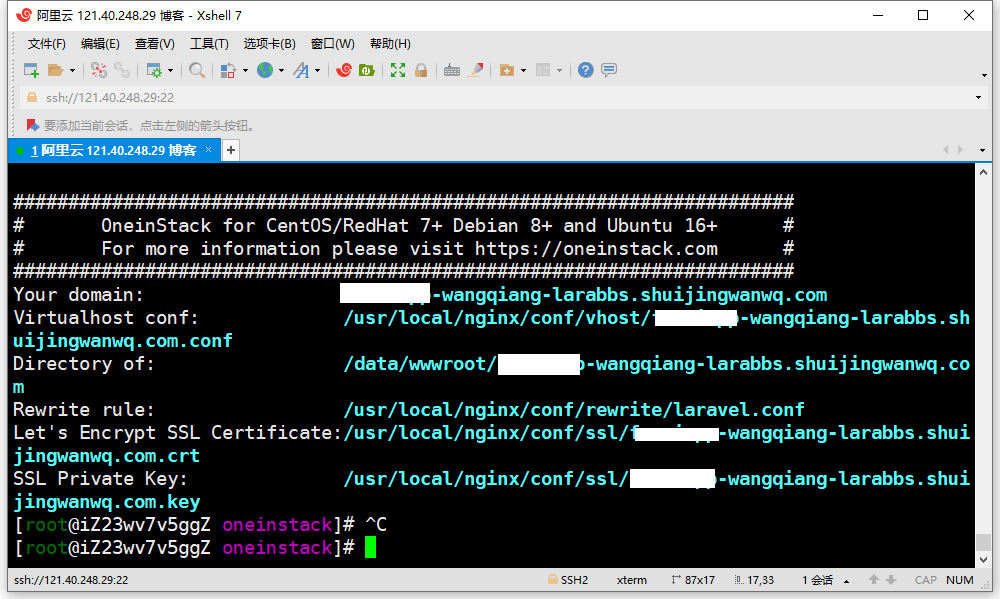Viewport: 1000px width, 599px height.
Task: Close the 阿里云 session tab
Action: click(208, 150)
